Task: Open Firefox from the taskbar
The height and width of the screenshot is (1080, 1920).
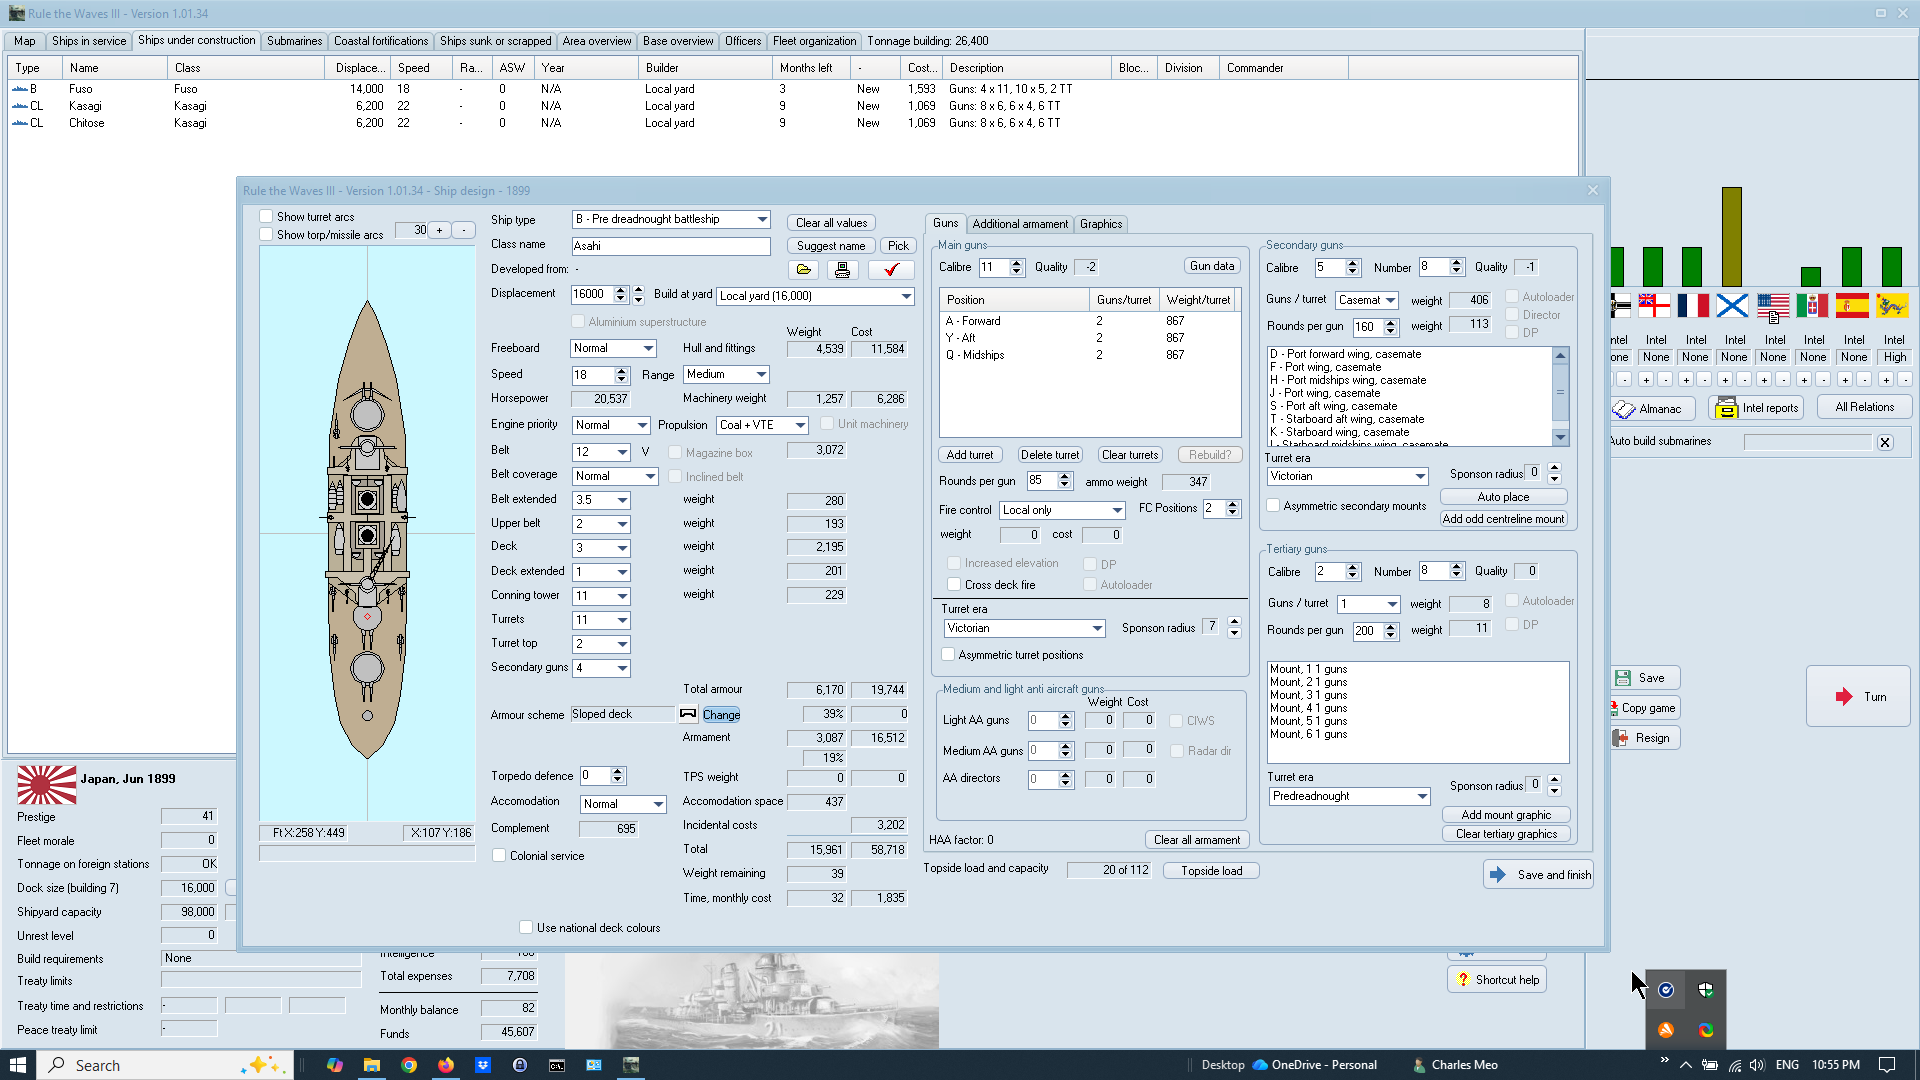Action: pyautogui.click(x=446, y=1065)
